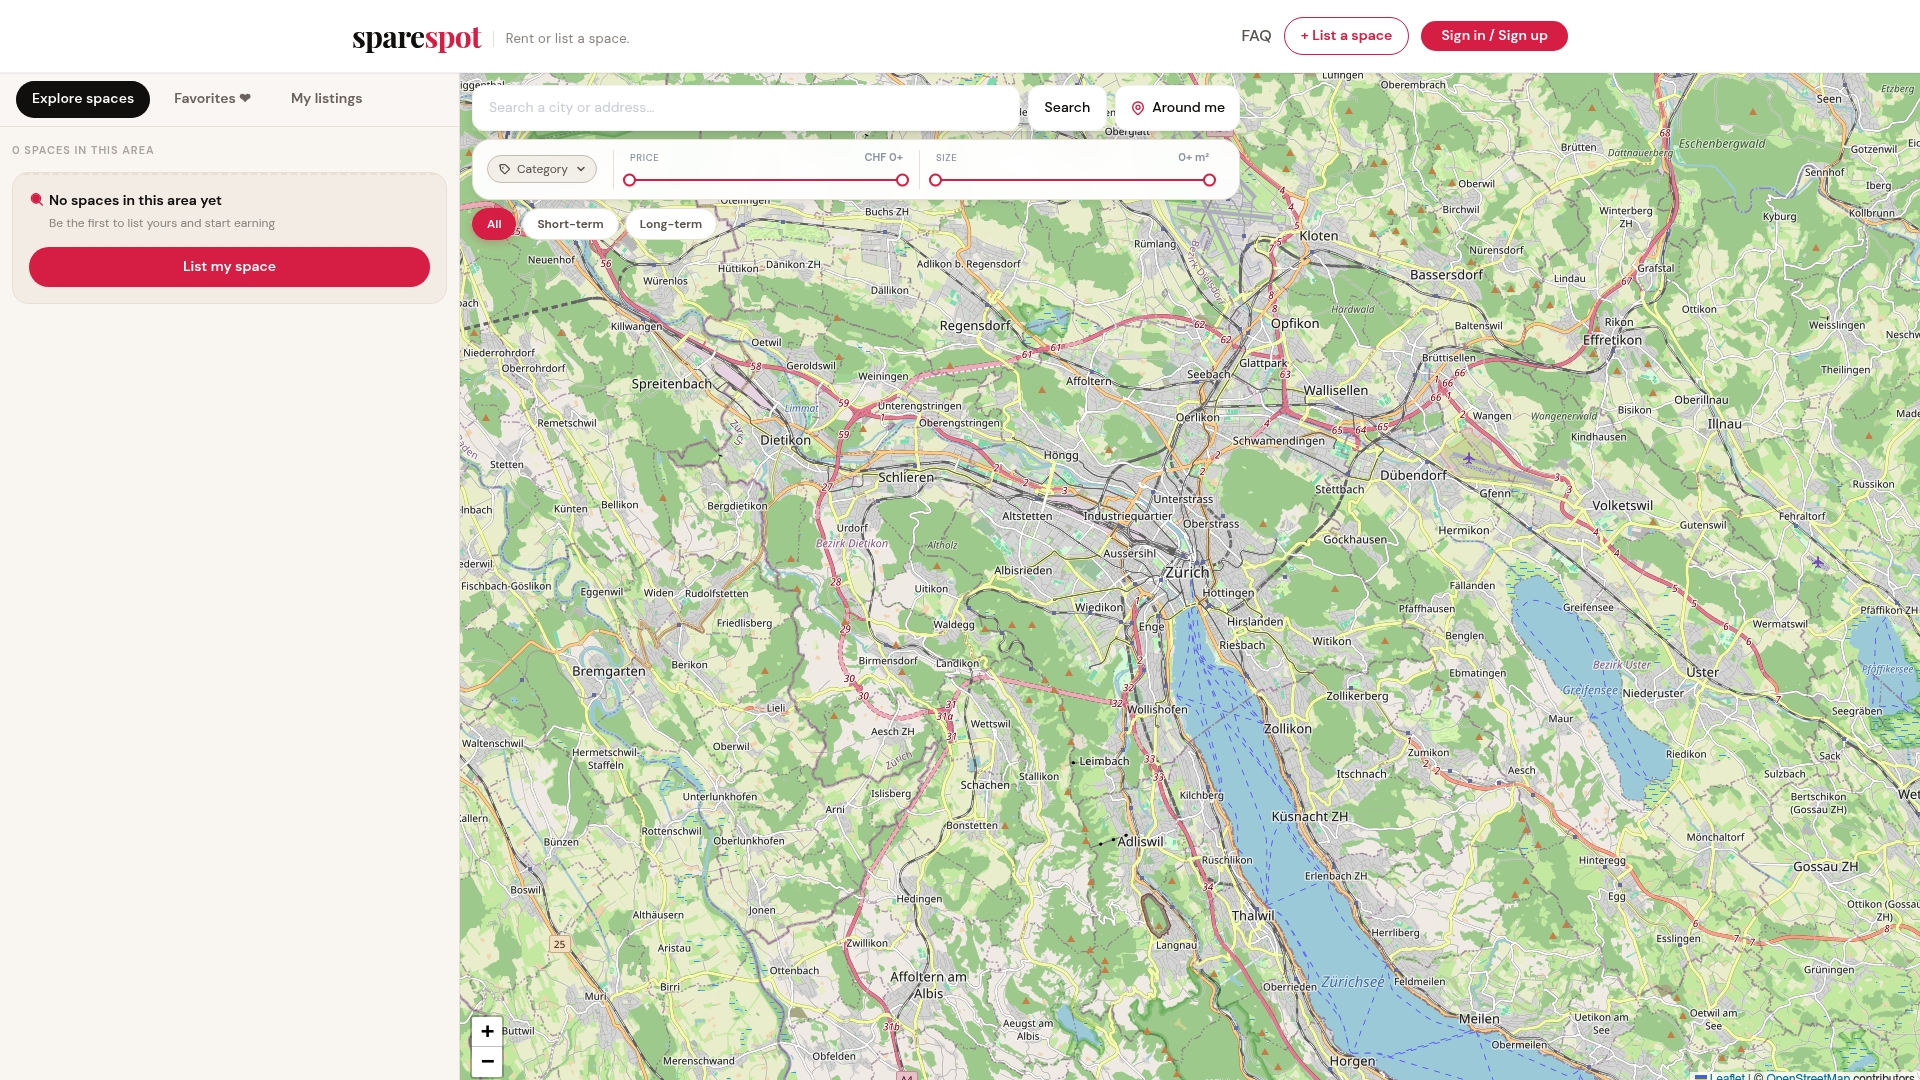
Task: Zoom out the map with minus button
Action: tap(487, 1061)
